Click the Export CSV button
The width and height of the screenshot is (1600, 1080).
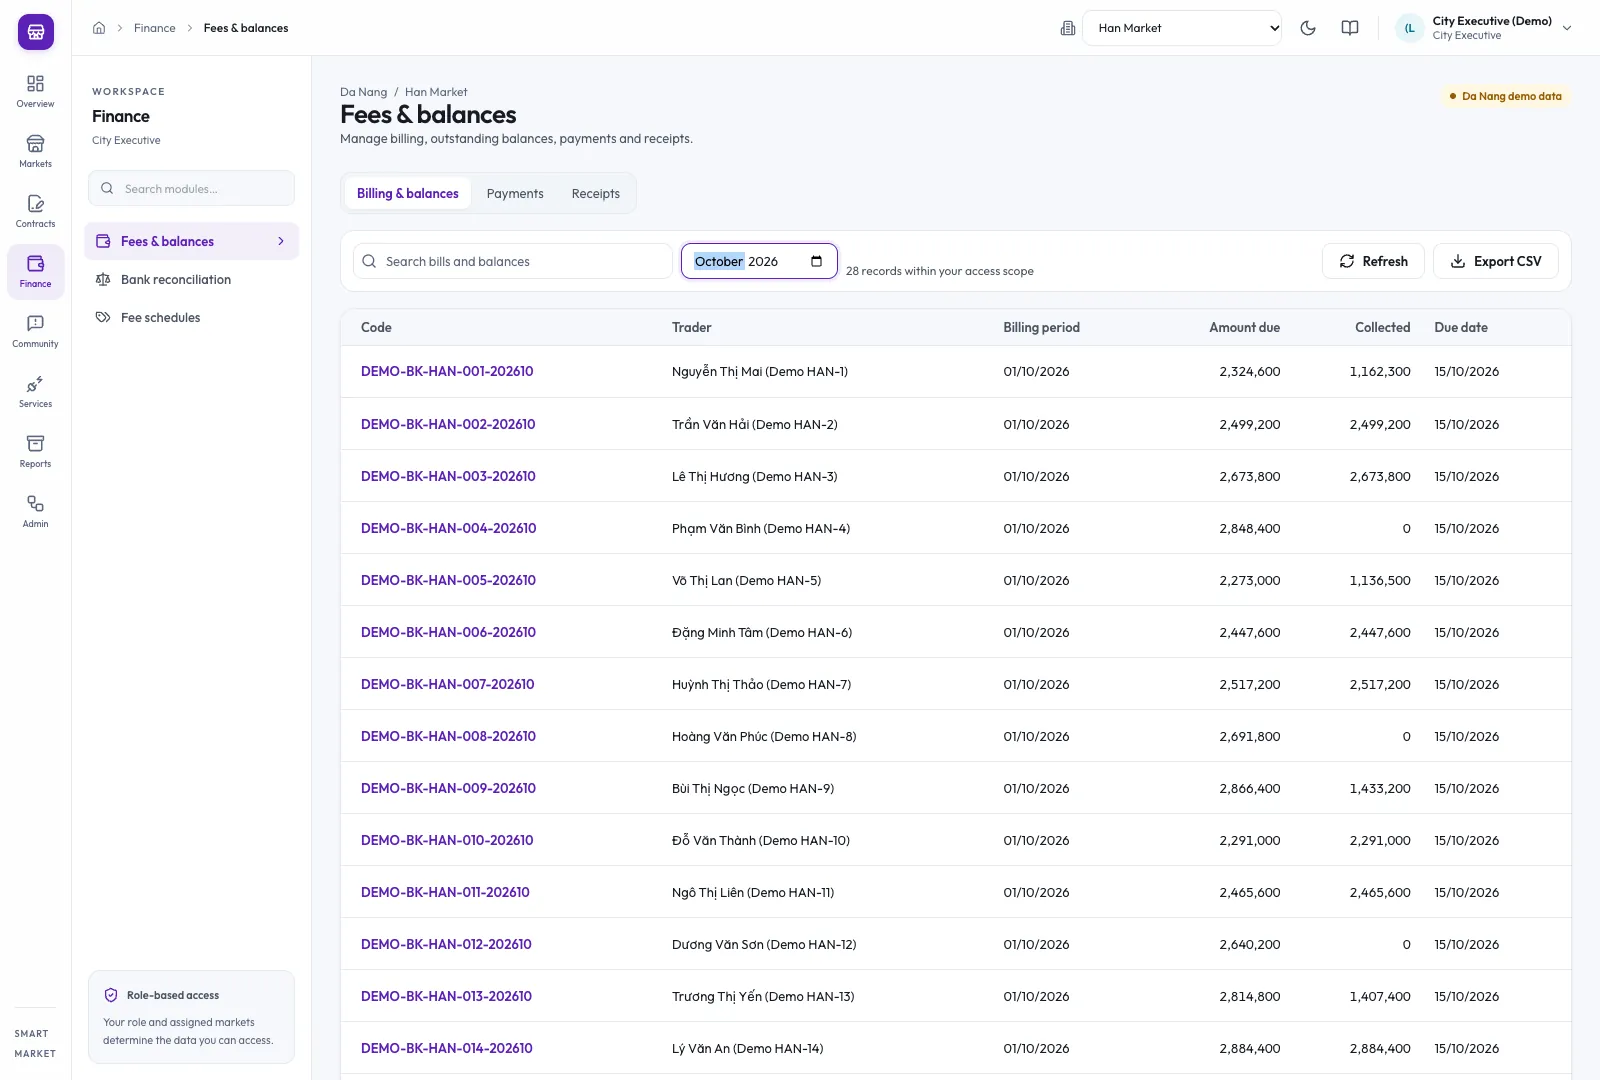[x=1496, y=261]
